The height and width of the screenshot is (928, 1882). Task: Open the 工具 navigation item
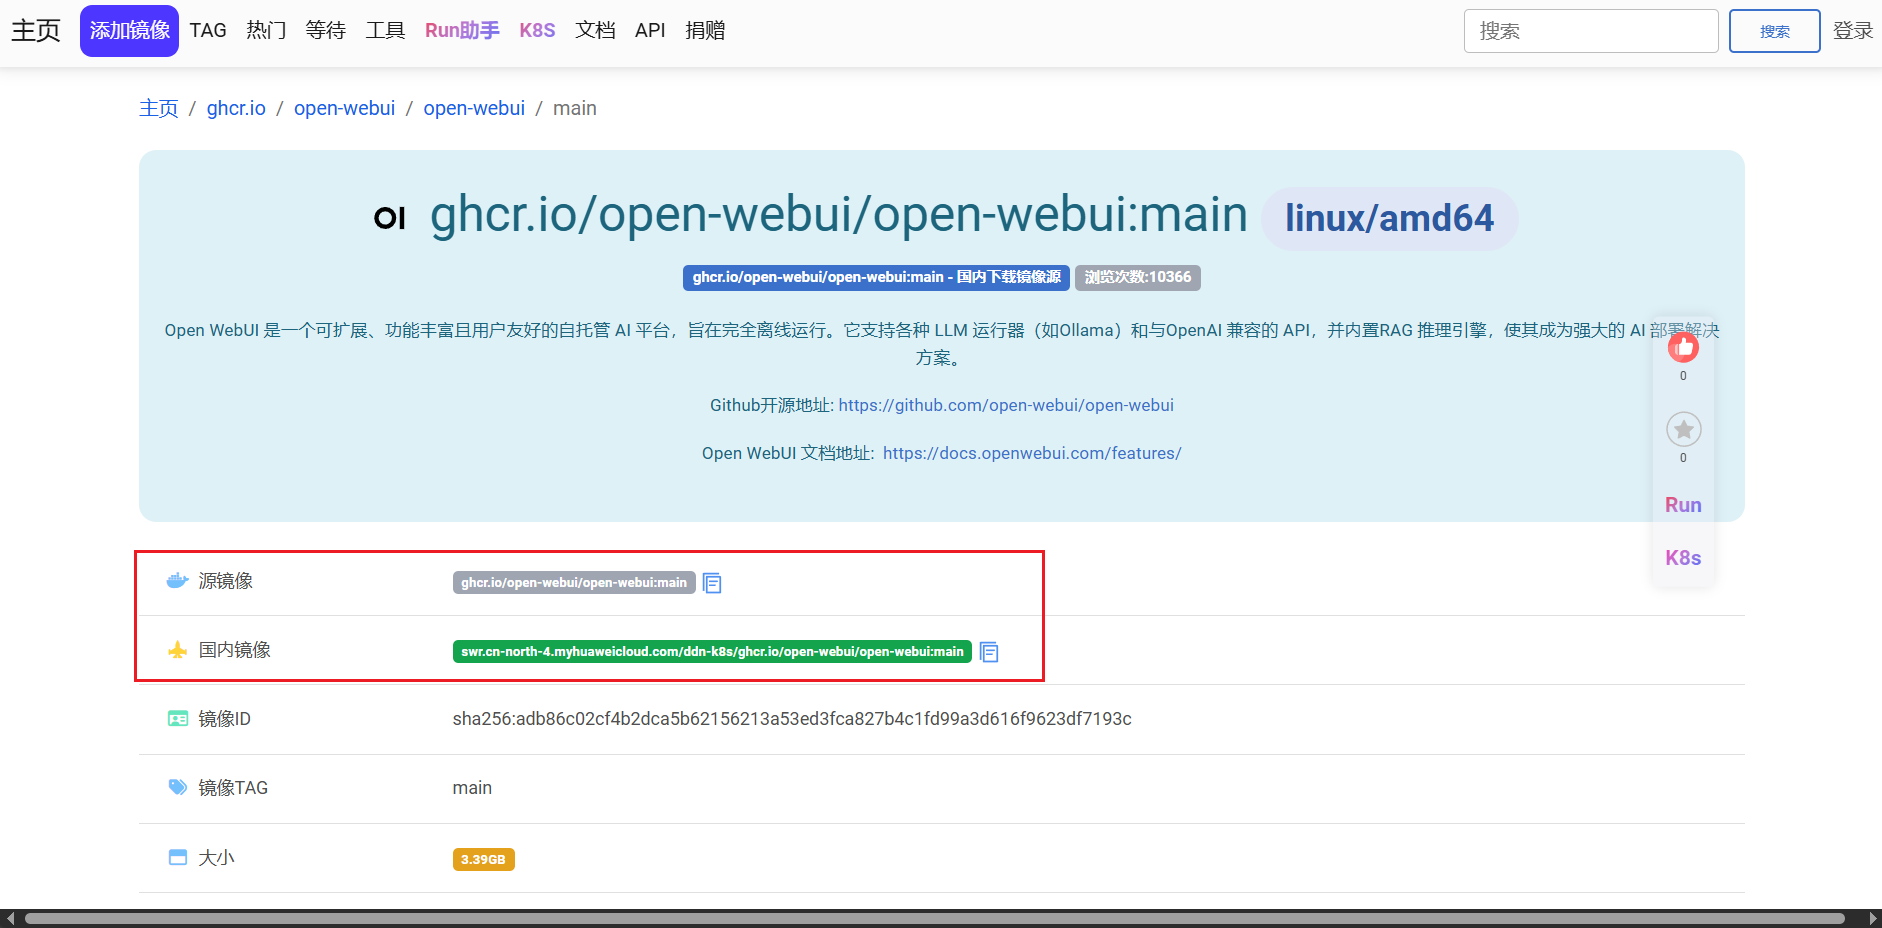[x=385, y=30]
